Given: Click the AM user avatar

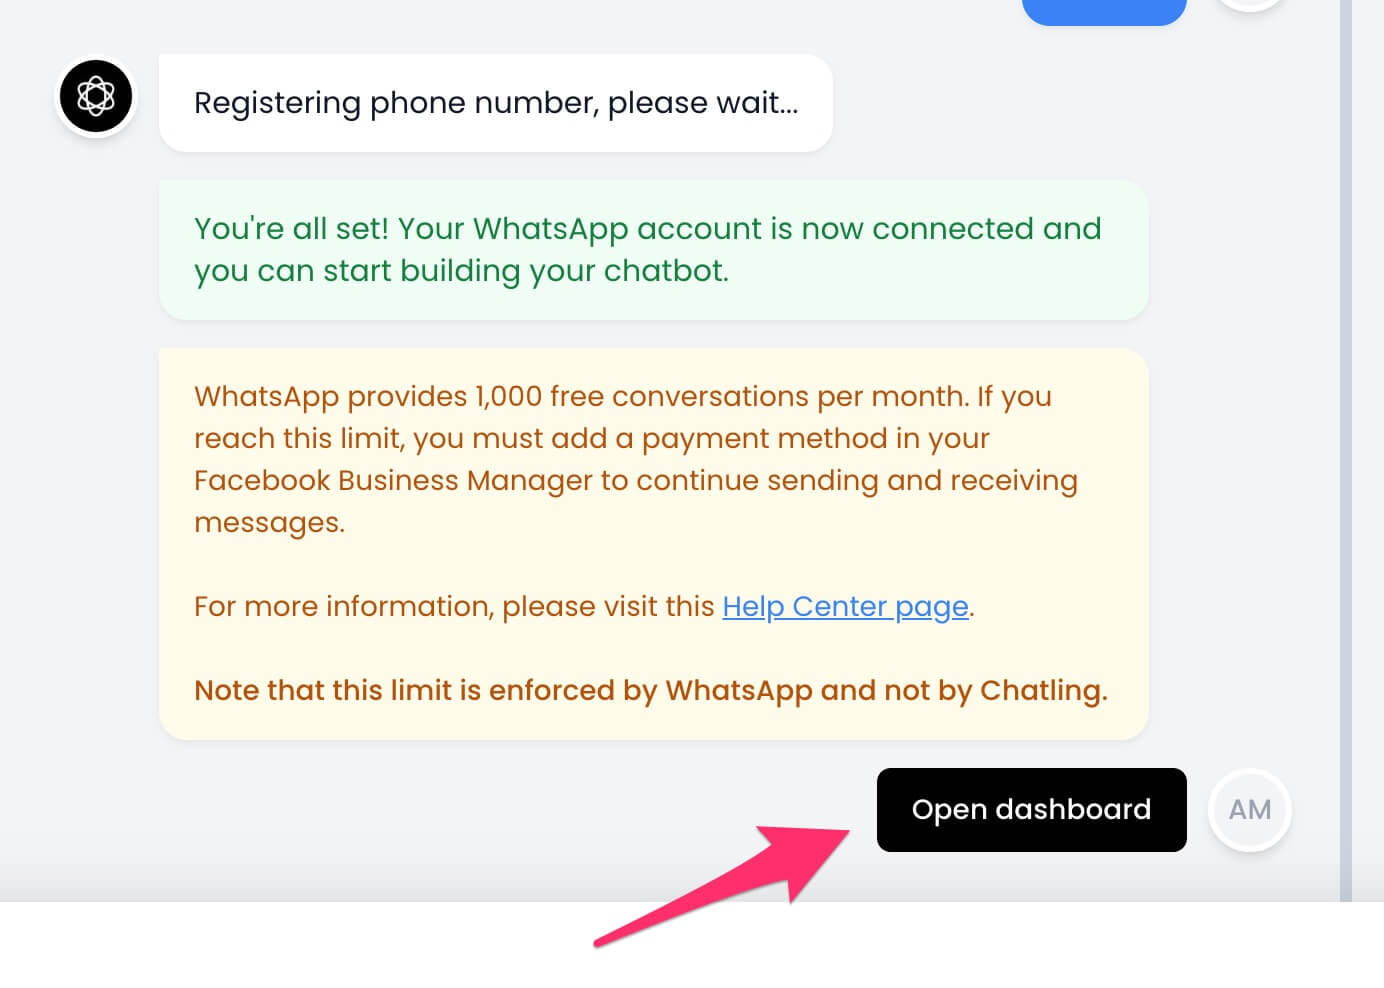Looking at the screenshot, I should [1250, 810].
